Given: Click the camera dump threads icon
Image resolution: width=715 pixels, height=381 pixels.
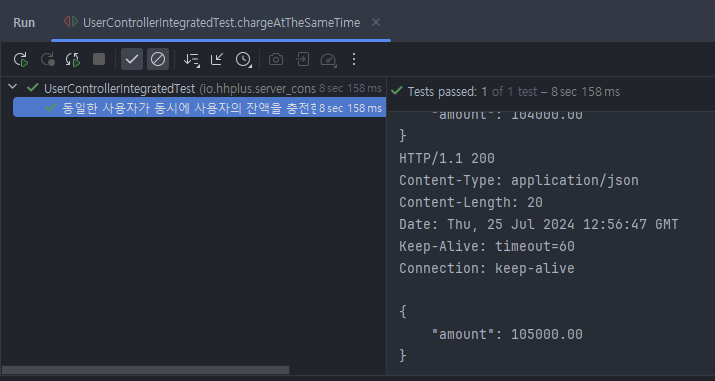Looking at the screenshot, I should point(275,59).
